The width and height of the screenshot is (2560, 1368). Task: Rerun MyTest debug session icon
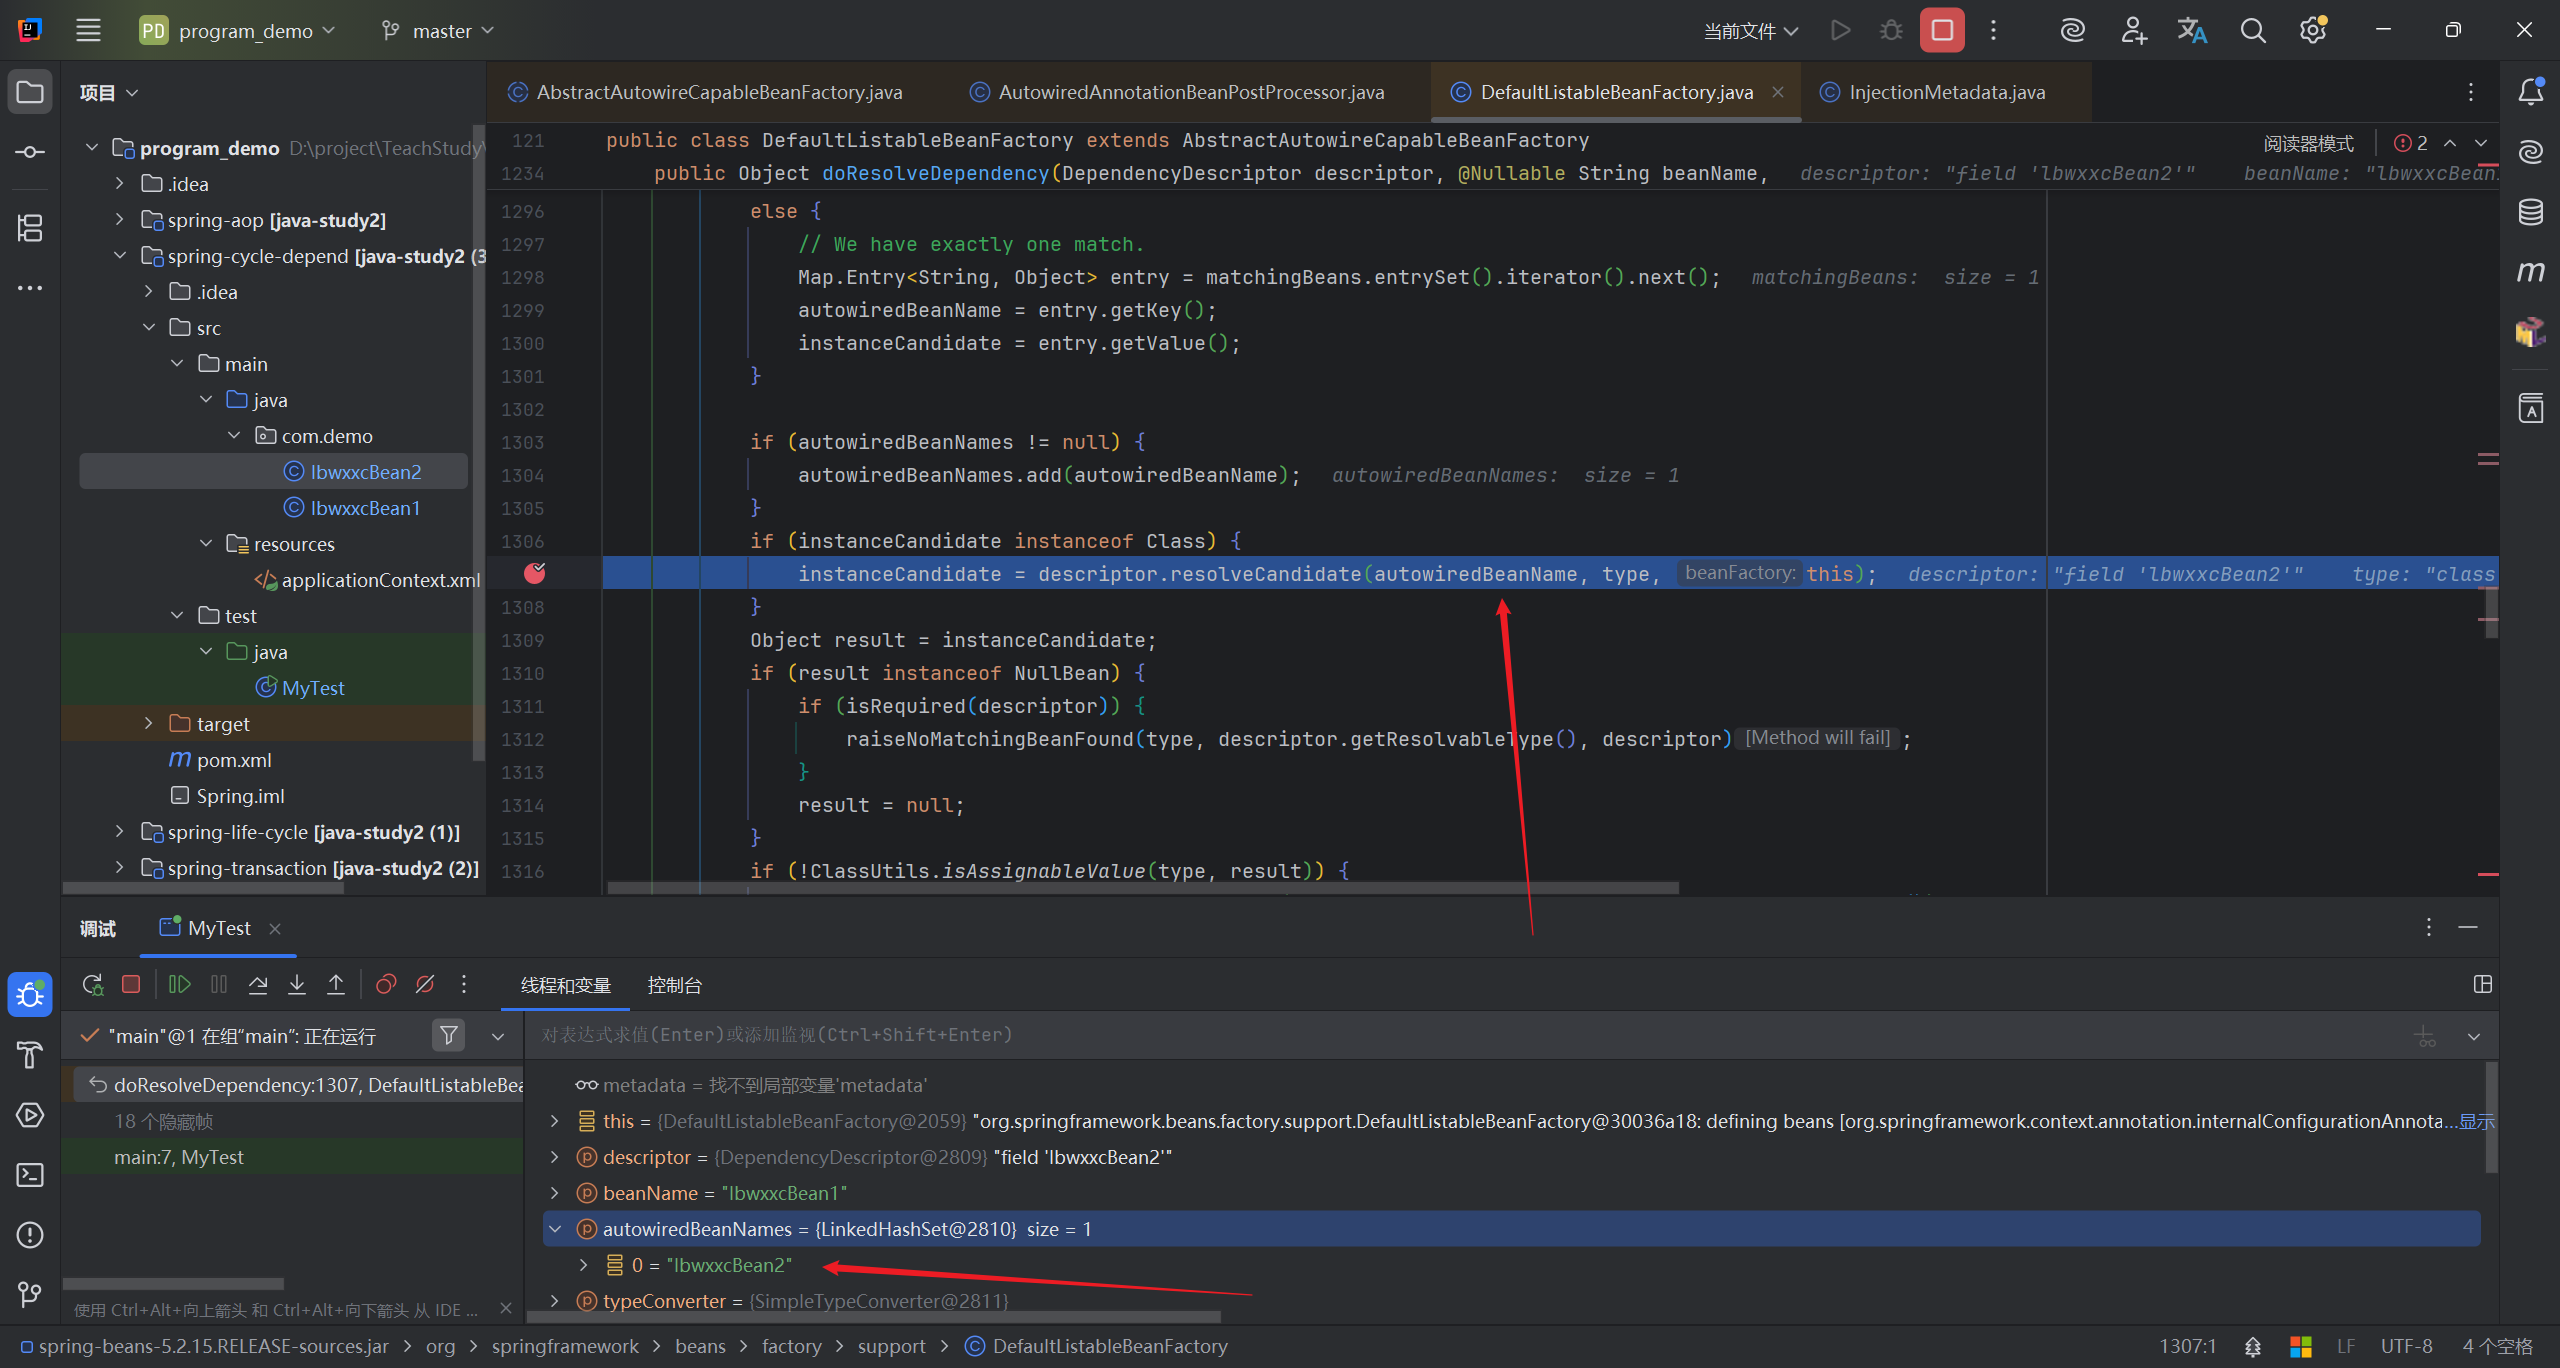pyautogui.click(x=92, y=985)
